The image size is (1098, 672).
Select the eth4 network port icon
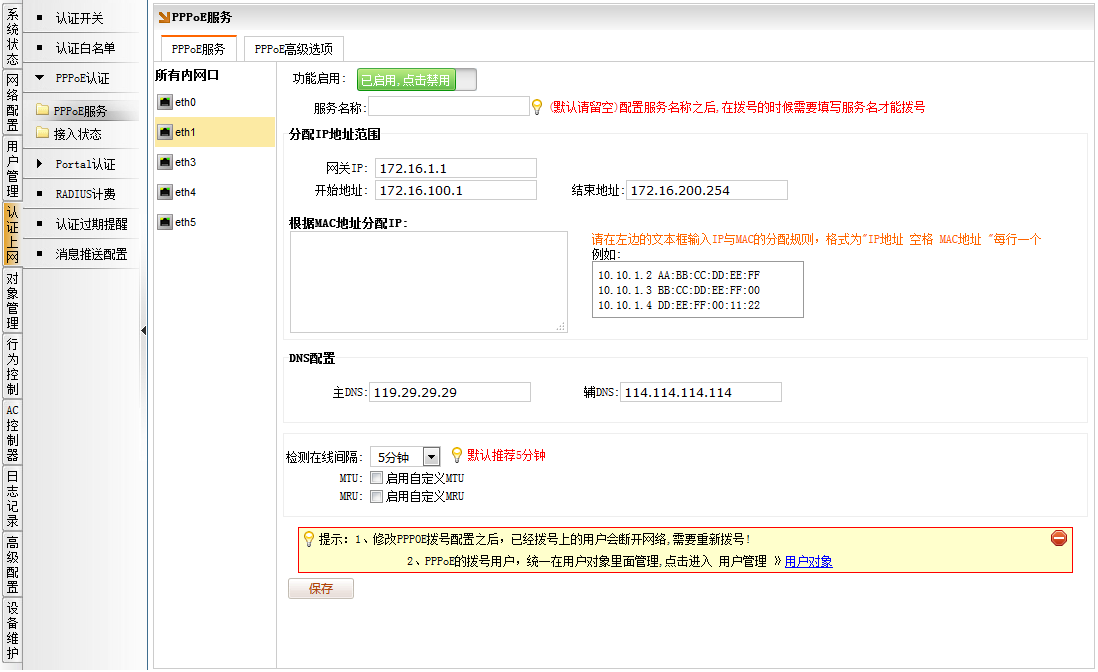(165, 192)
